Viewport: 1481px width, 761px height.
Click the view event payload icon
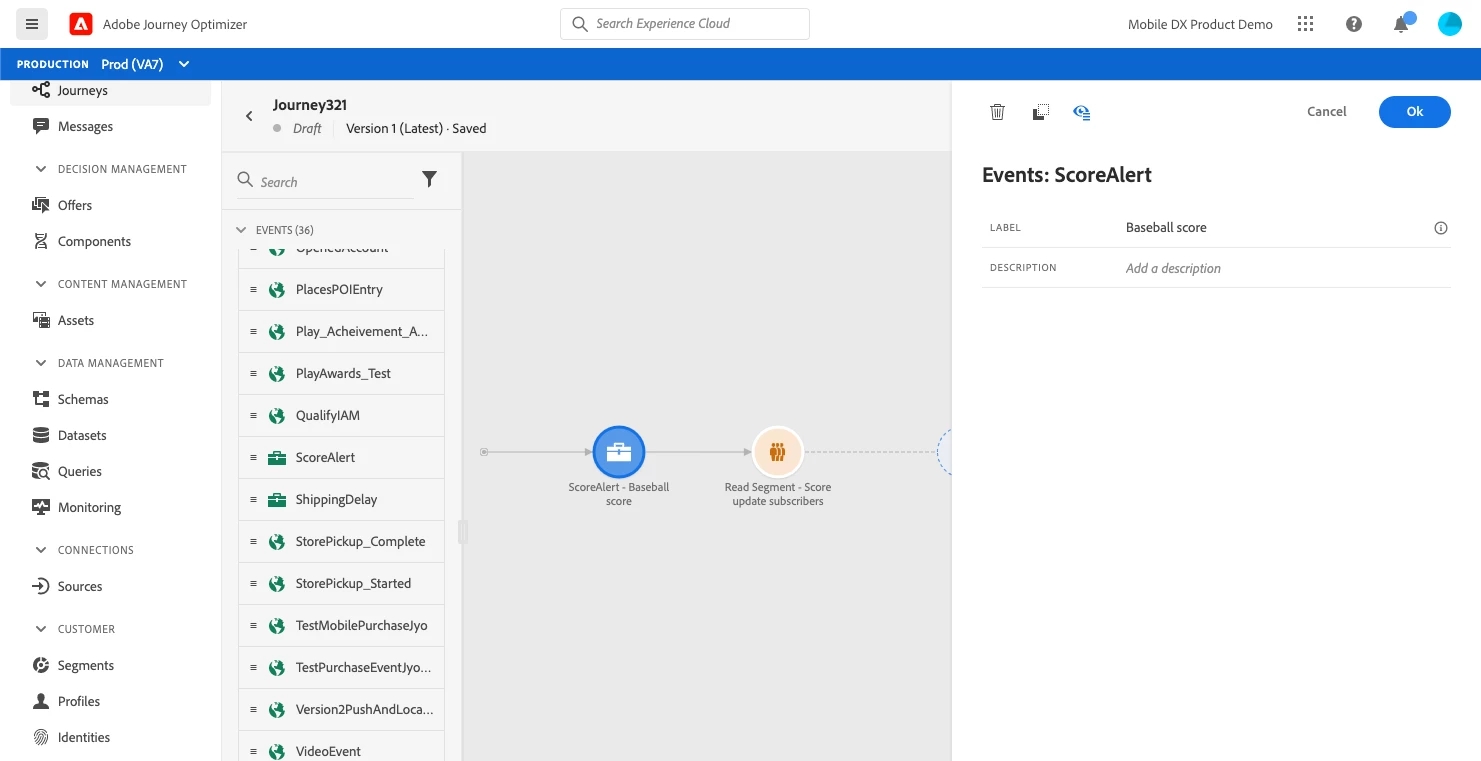click(x=1082, y=112)
